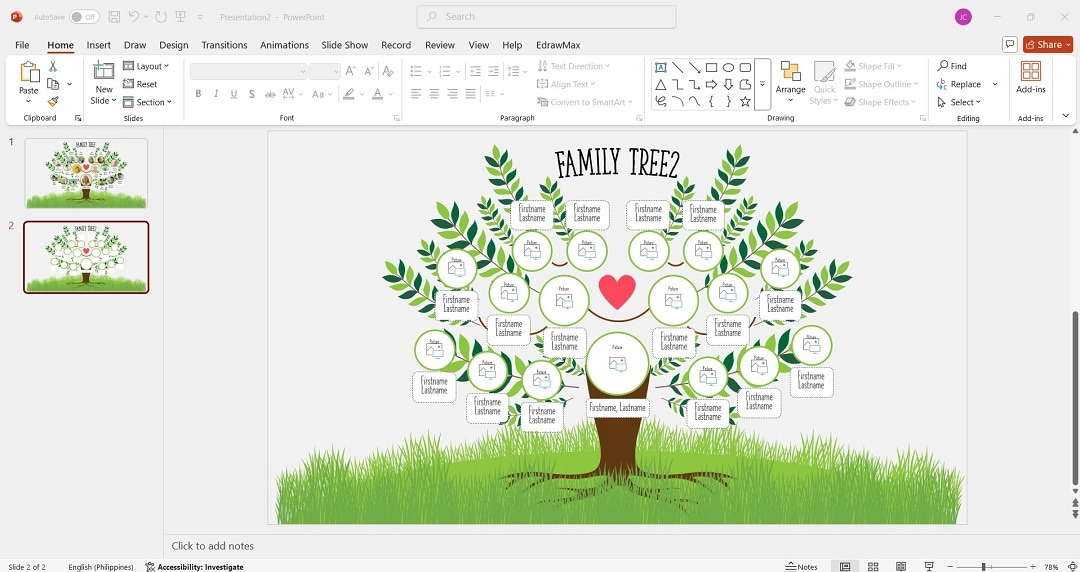Screen dimensions: 1080x572
Task: Open the EdrawMax tab
Action: (x=558, y=45)
